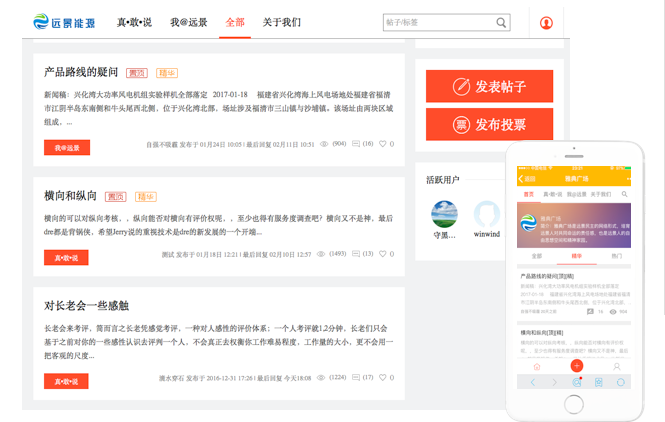
Task: Like the post 对长老会一些感触 with heart icon
Action: [x=383, y=377]
